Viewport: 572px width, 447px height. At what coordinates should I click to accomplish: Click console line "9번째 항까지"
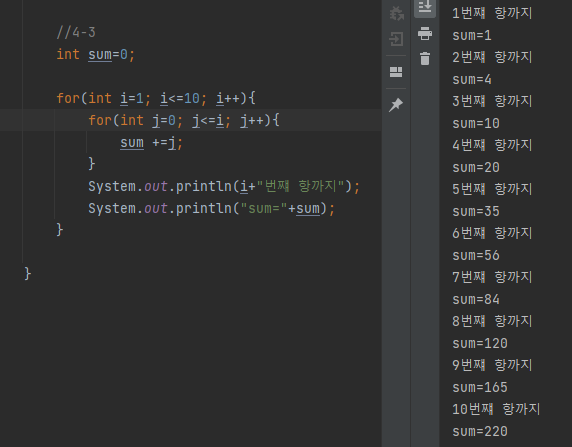[492, 365]
